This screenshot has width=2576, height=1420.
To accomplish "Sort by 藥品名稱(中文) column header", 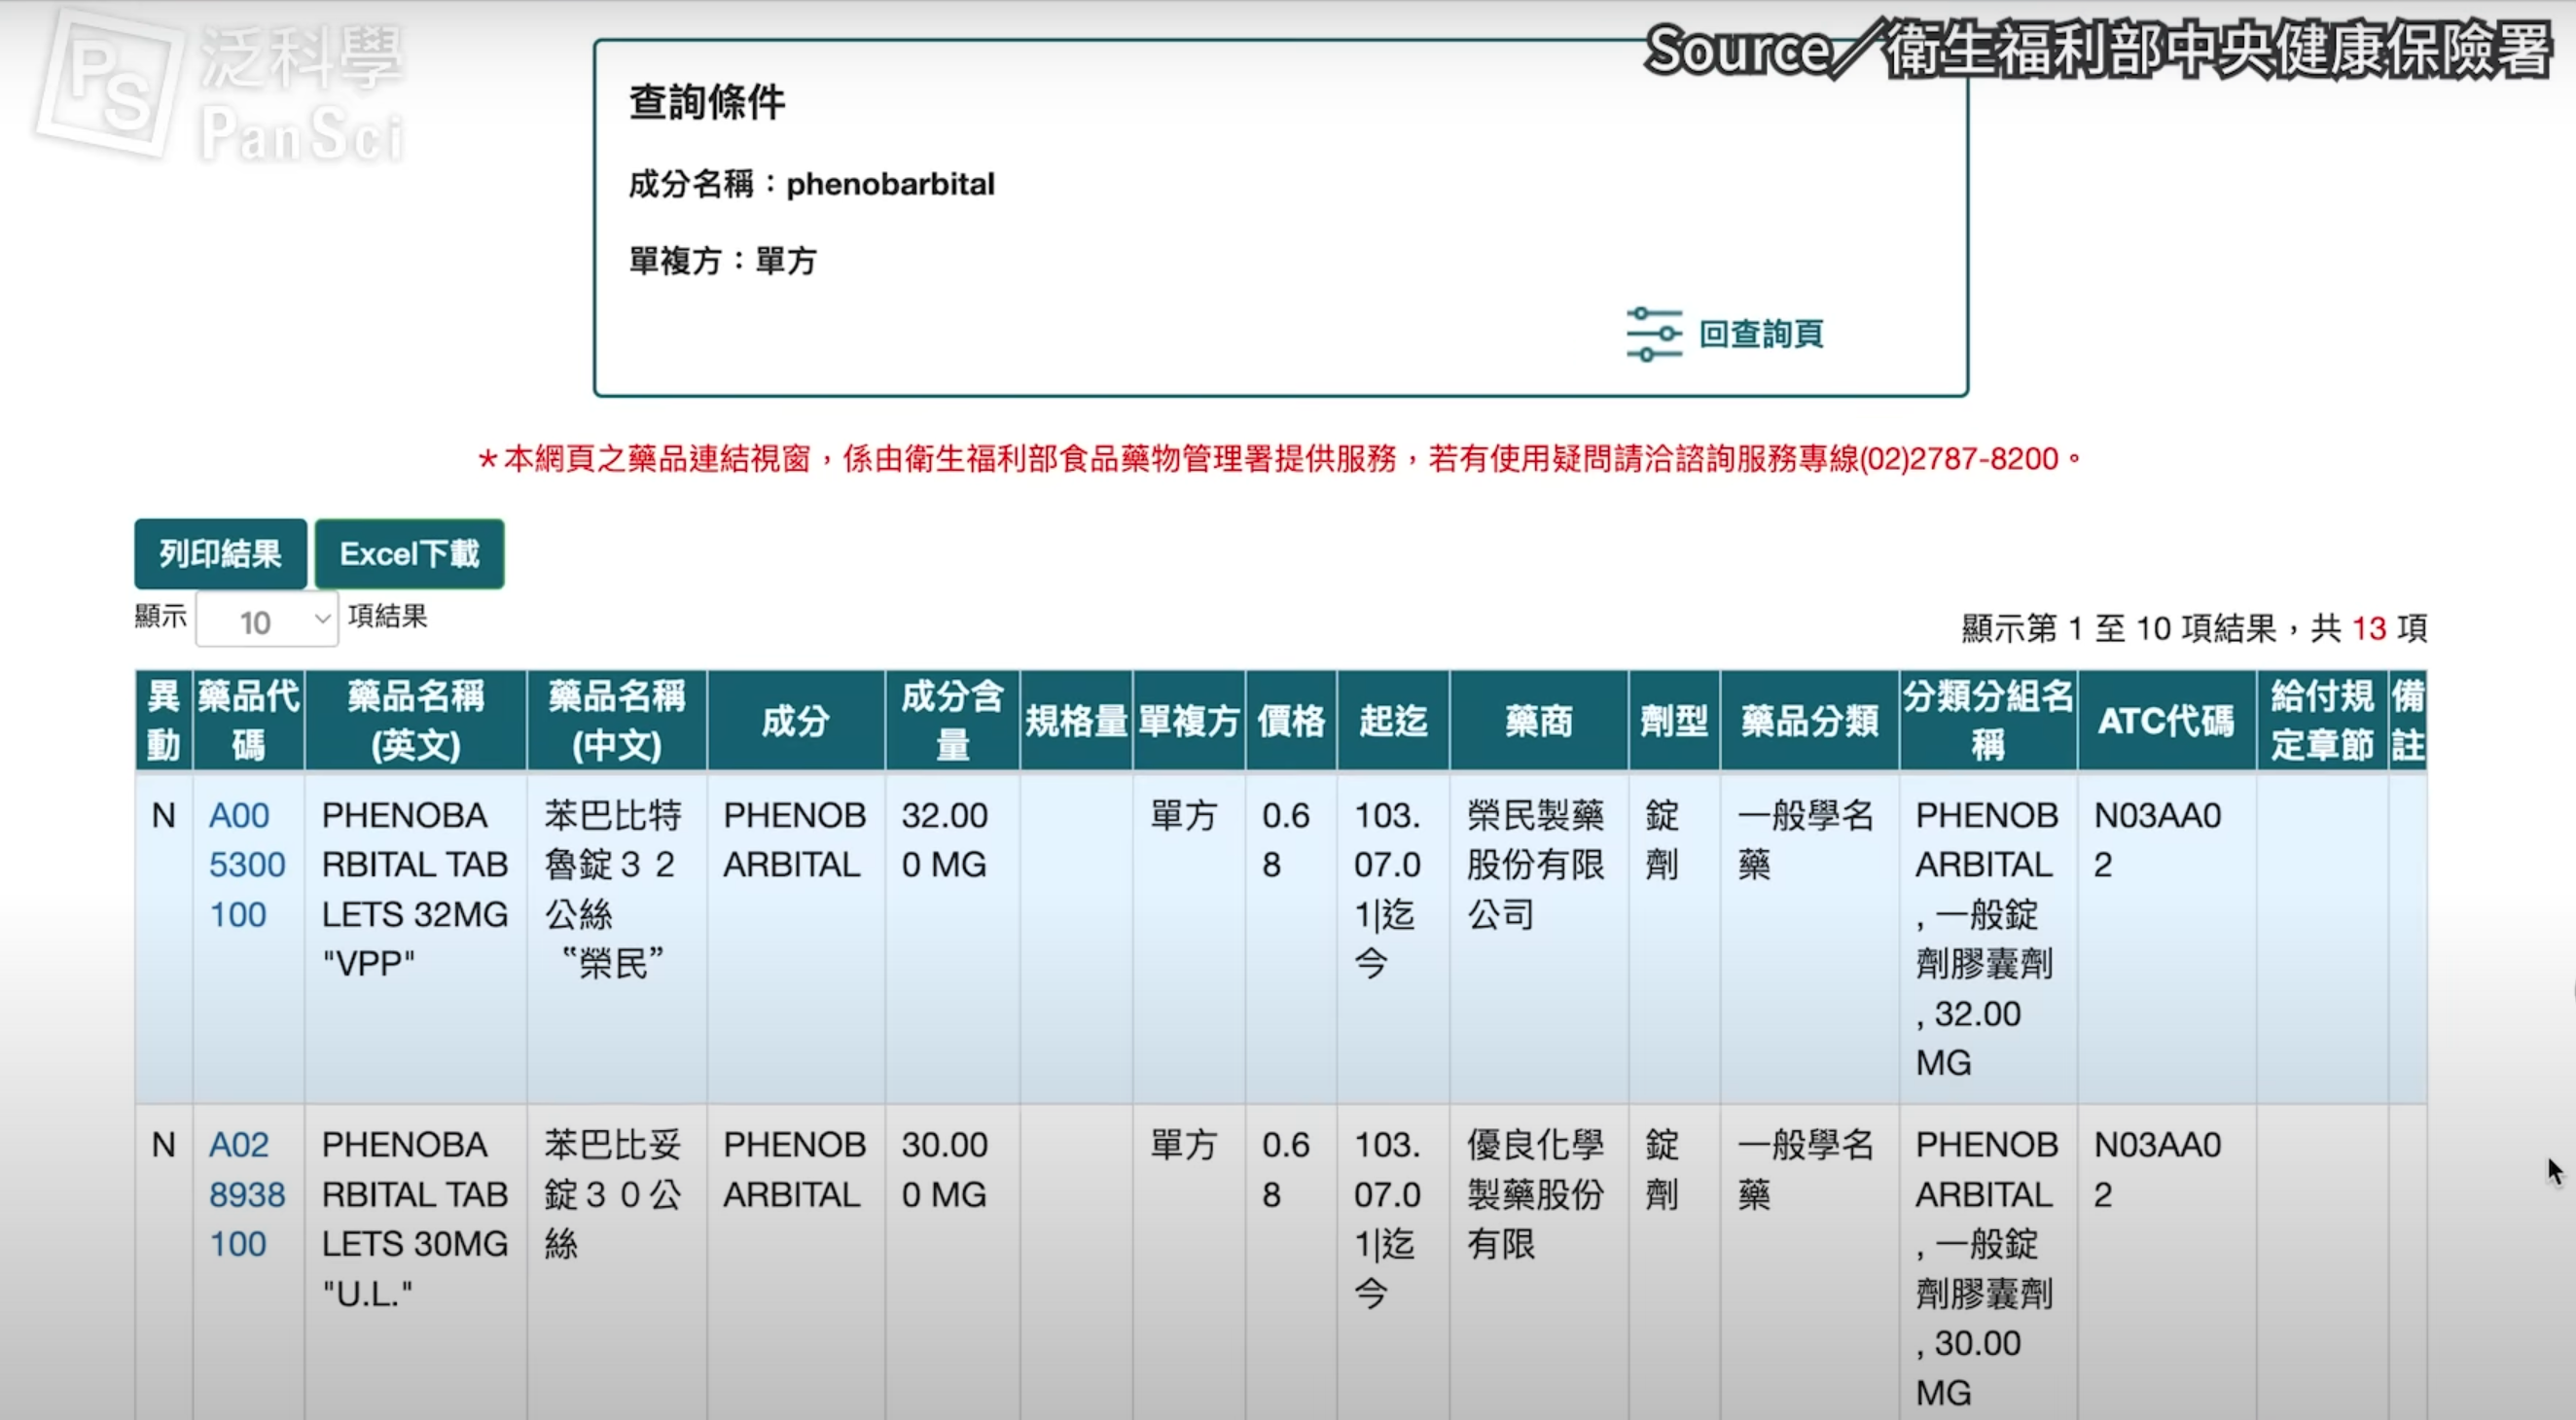I will click(x=616, y=720).
